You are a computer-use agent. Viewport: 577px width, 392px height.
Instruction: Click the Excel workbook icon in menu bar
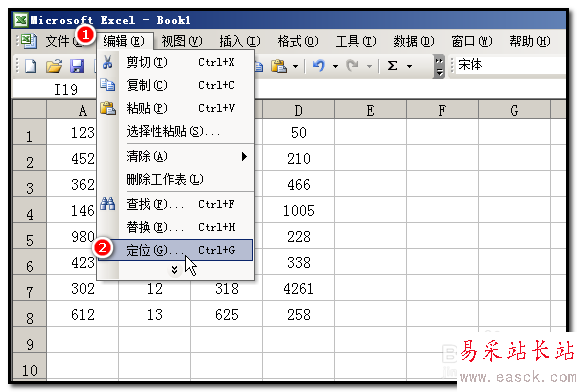pos(29,41)
